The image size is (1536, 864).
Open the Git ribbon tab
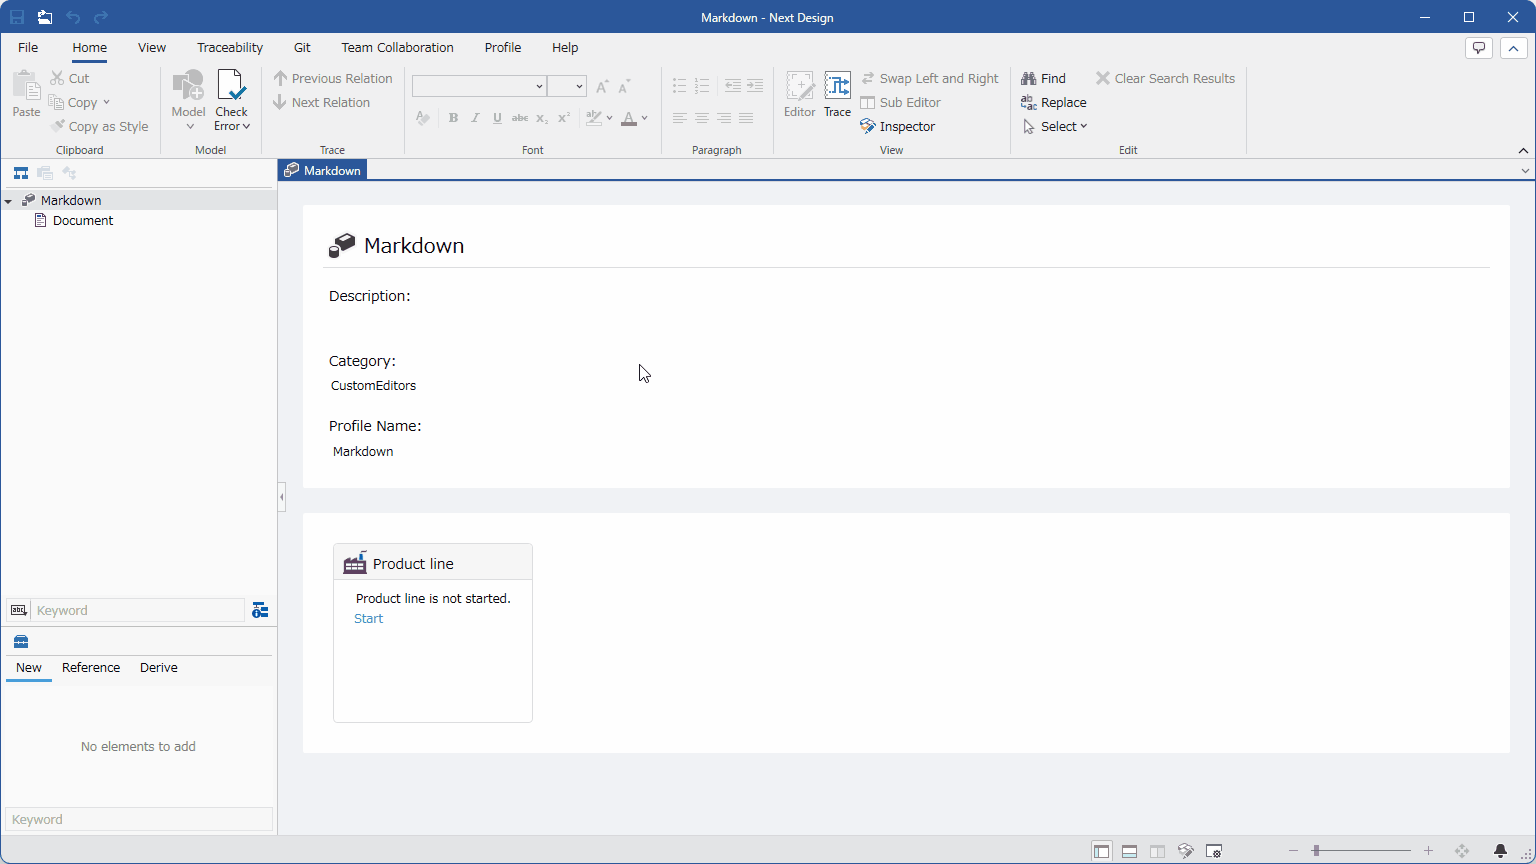(x=302, y=47)
